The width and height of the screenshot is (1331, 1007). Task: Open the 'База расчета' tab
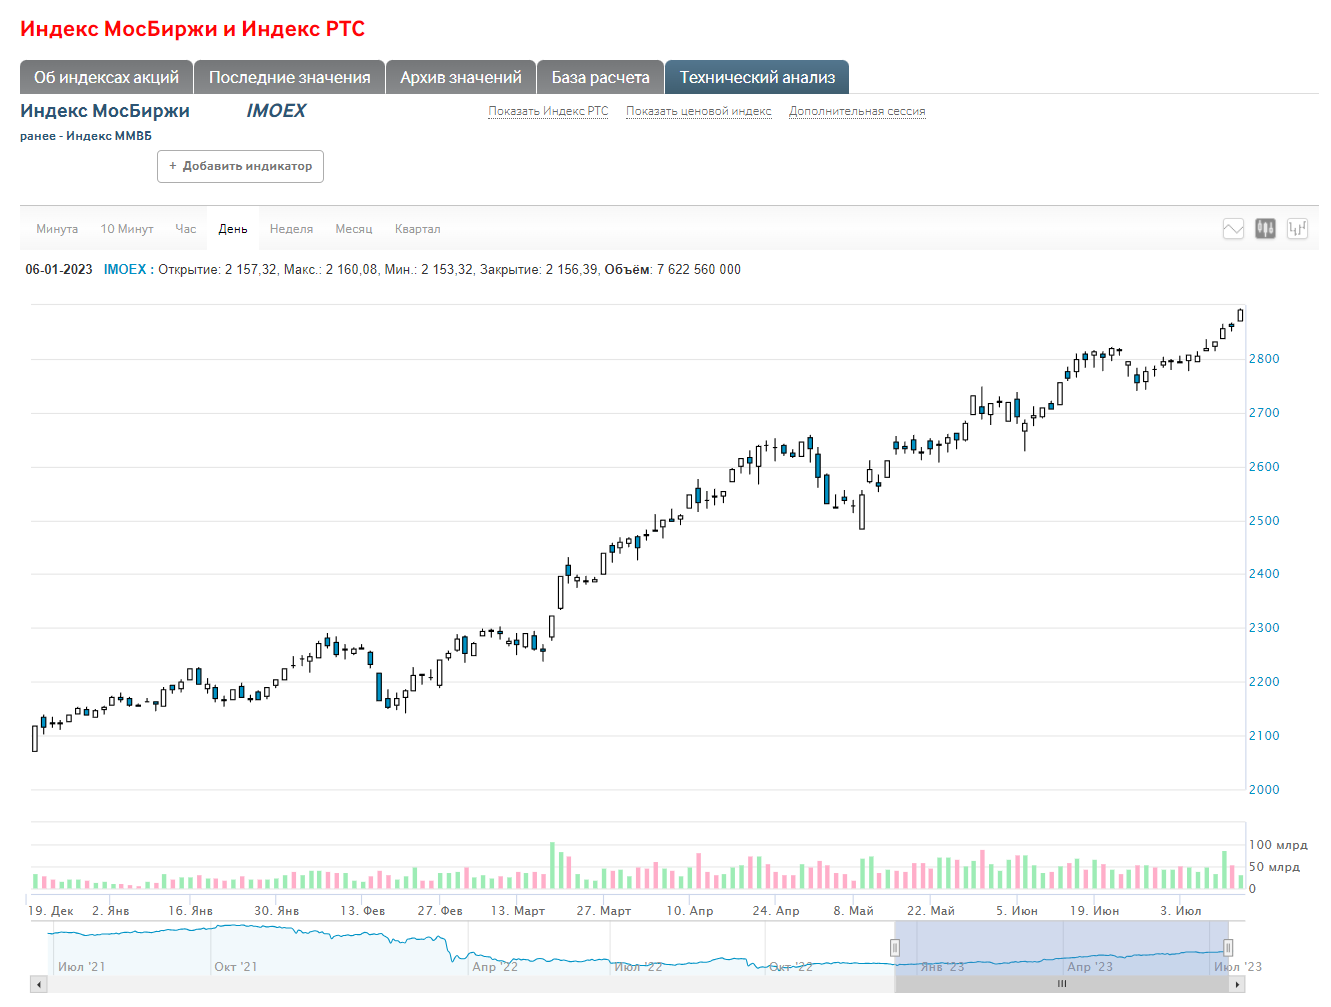click(600, 77)
